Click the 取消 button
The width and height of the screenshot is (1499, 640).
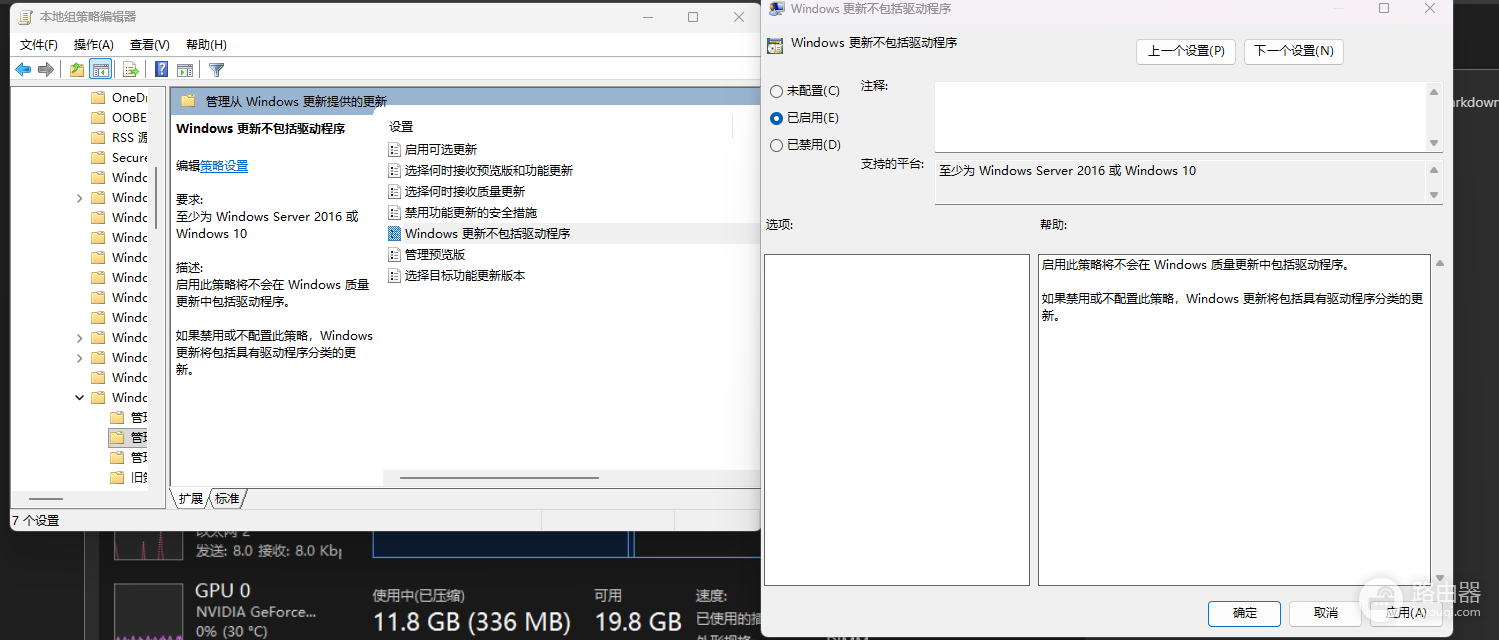pos(1325,613)
